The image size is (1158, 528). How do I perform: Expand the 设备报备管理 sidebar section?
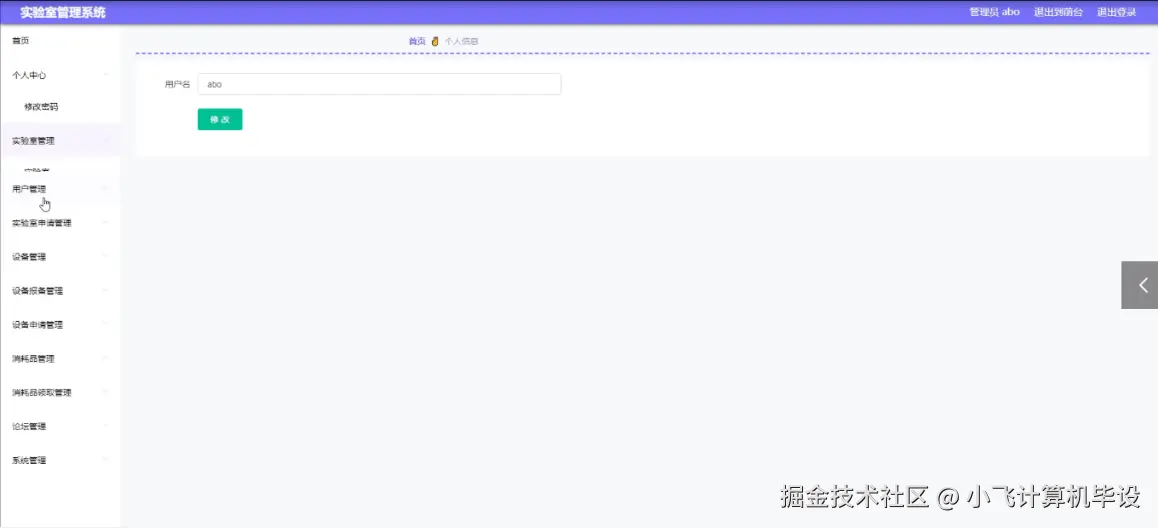pos(60,291)
